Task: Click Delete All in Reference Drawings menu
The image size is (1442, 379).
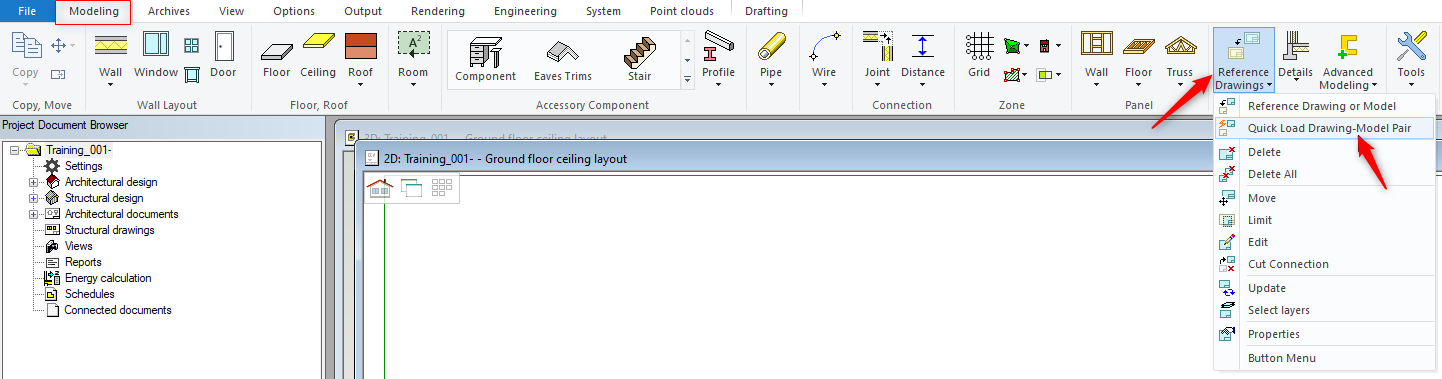Action: pos(1272,174)
